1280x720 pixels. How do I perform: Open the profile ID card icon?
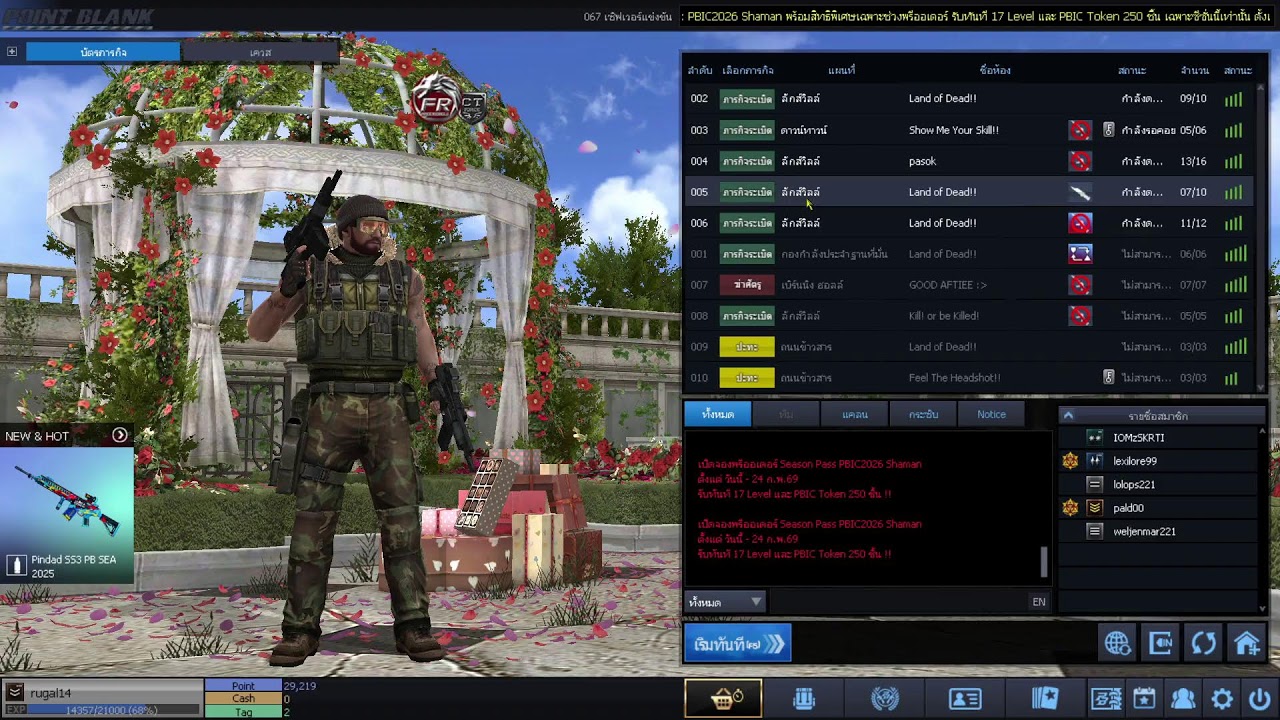(965, 699)
